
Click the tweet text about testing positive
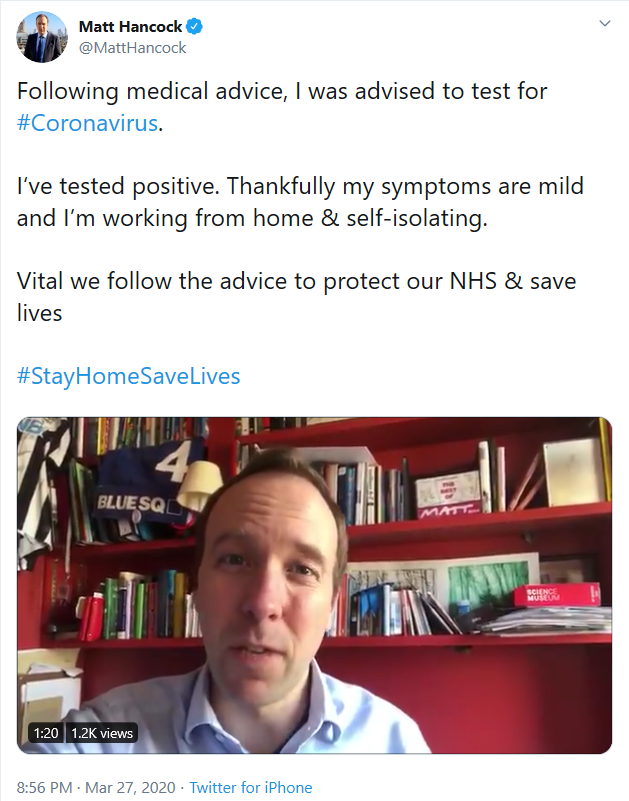(x=300, y=202)
